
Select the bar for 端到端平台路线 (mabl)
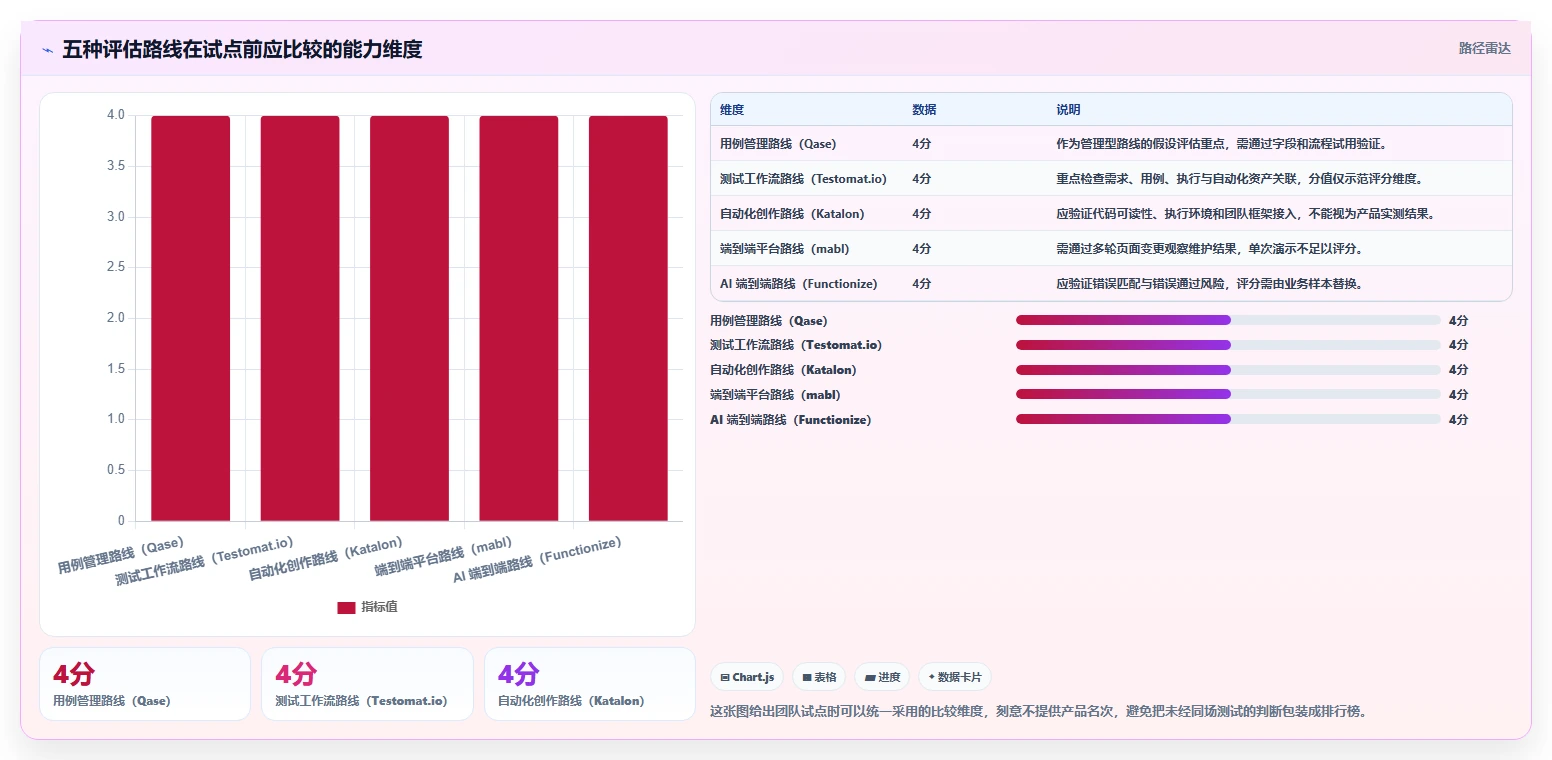tap(519, 318)
